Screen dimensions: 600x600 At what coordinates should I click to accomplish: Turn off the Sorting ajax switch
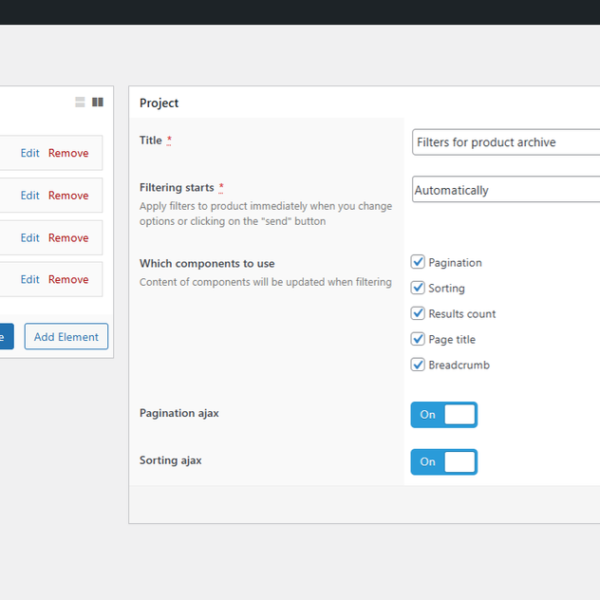pos(444,462)
